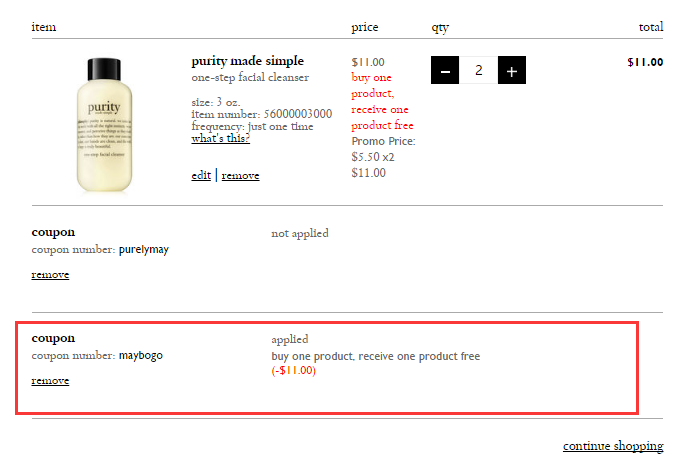
Task: Select the red buy-one-get-one promo text
Action: (382, 101)
